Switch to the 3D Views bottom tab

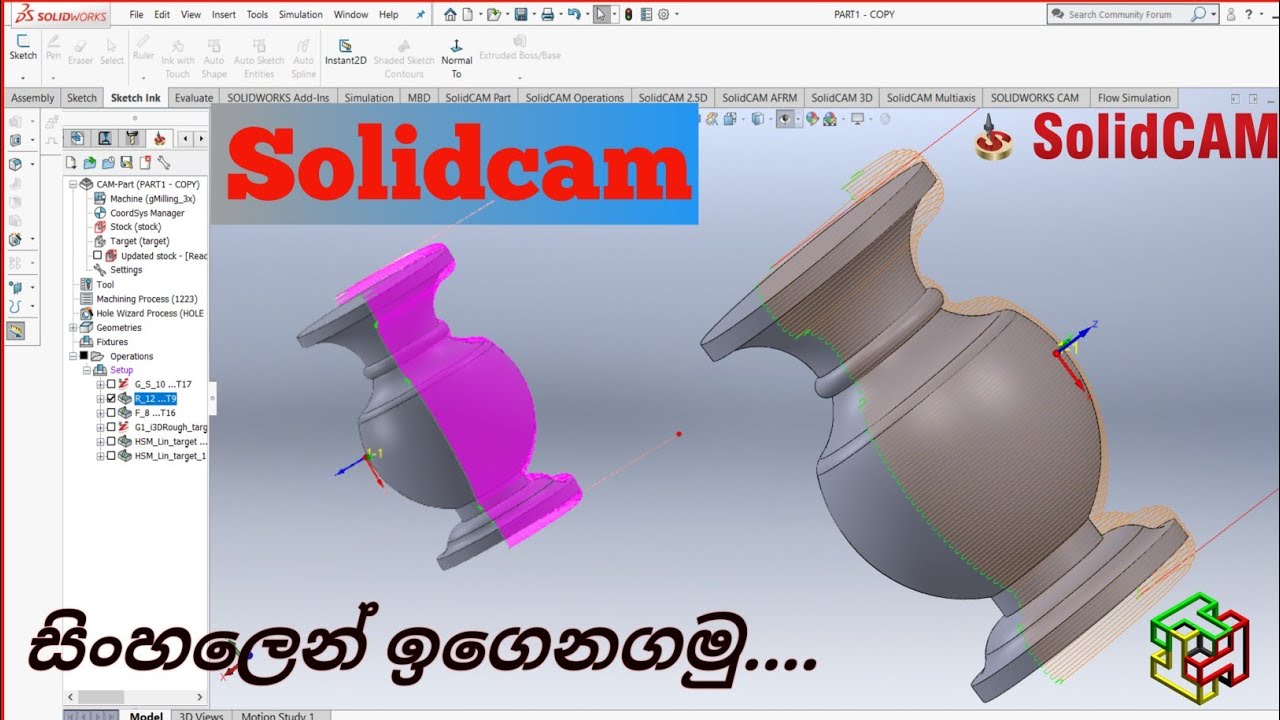[x=200, y=716]
